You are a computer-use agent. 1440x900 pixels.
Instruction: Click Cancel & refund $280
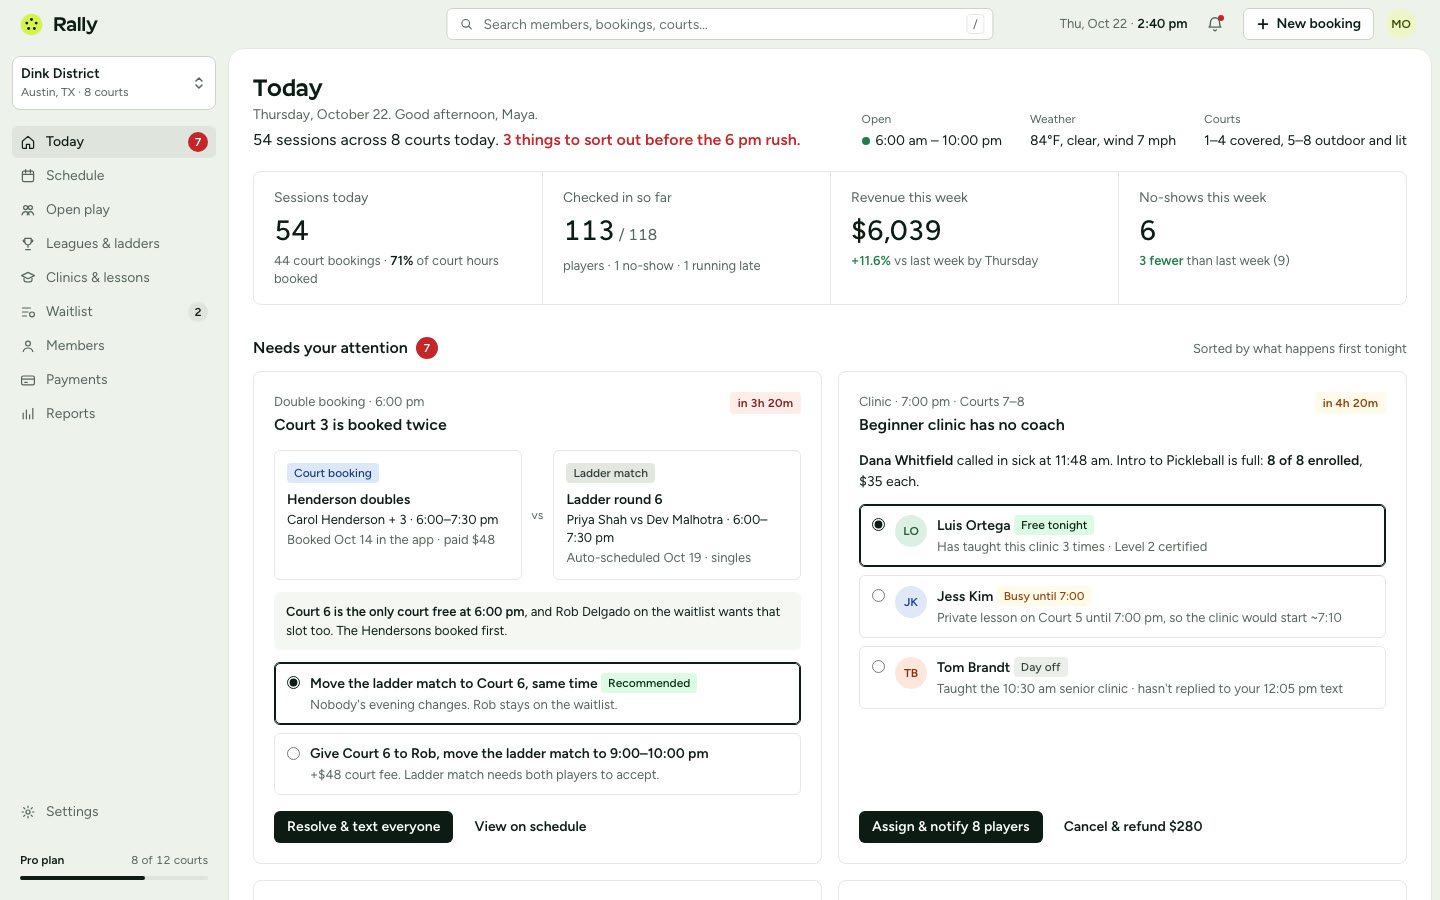[x=1133, y=827]
